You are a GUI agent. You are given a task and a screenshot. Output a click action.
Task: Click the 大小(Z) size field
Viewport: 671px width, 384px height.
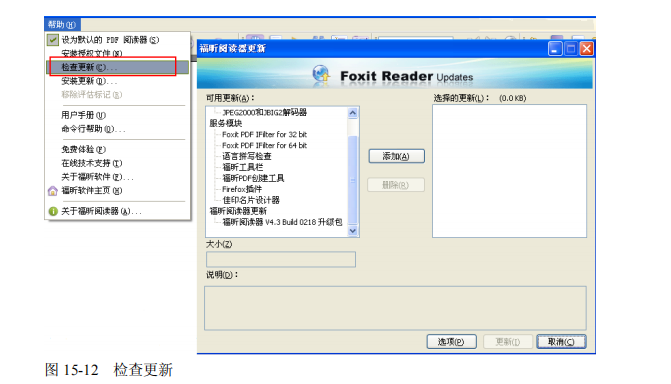(x=281, y=259)
